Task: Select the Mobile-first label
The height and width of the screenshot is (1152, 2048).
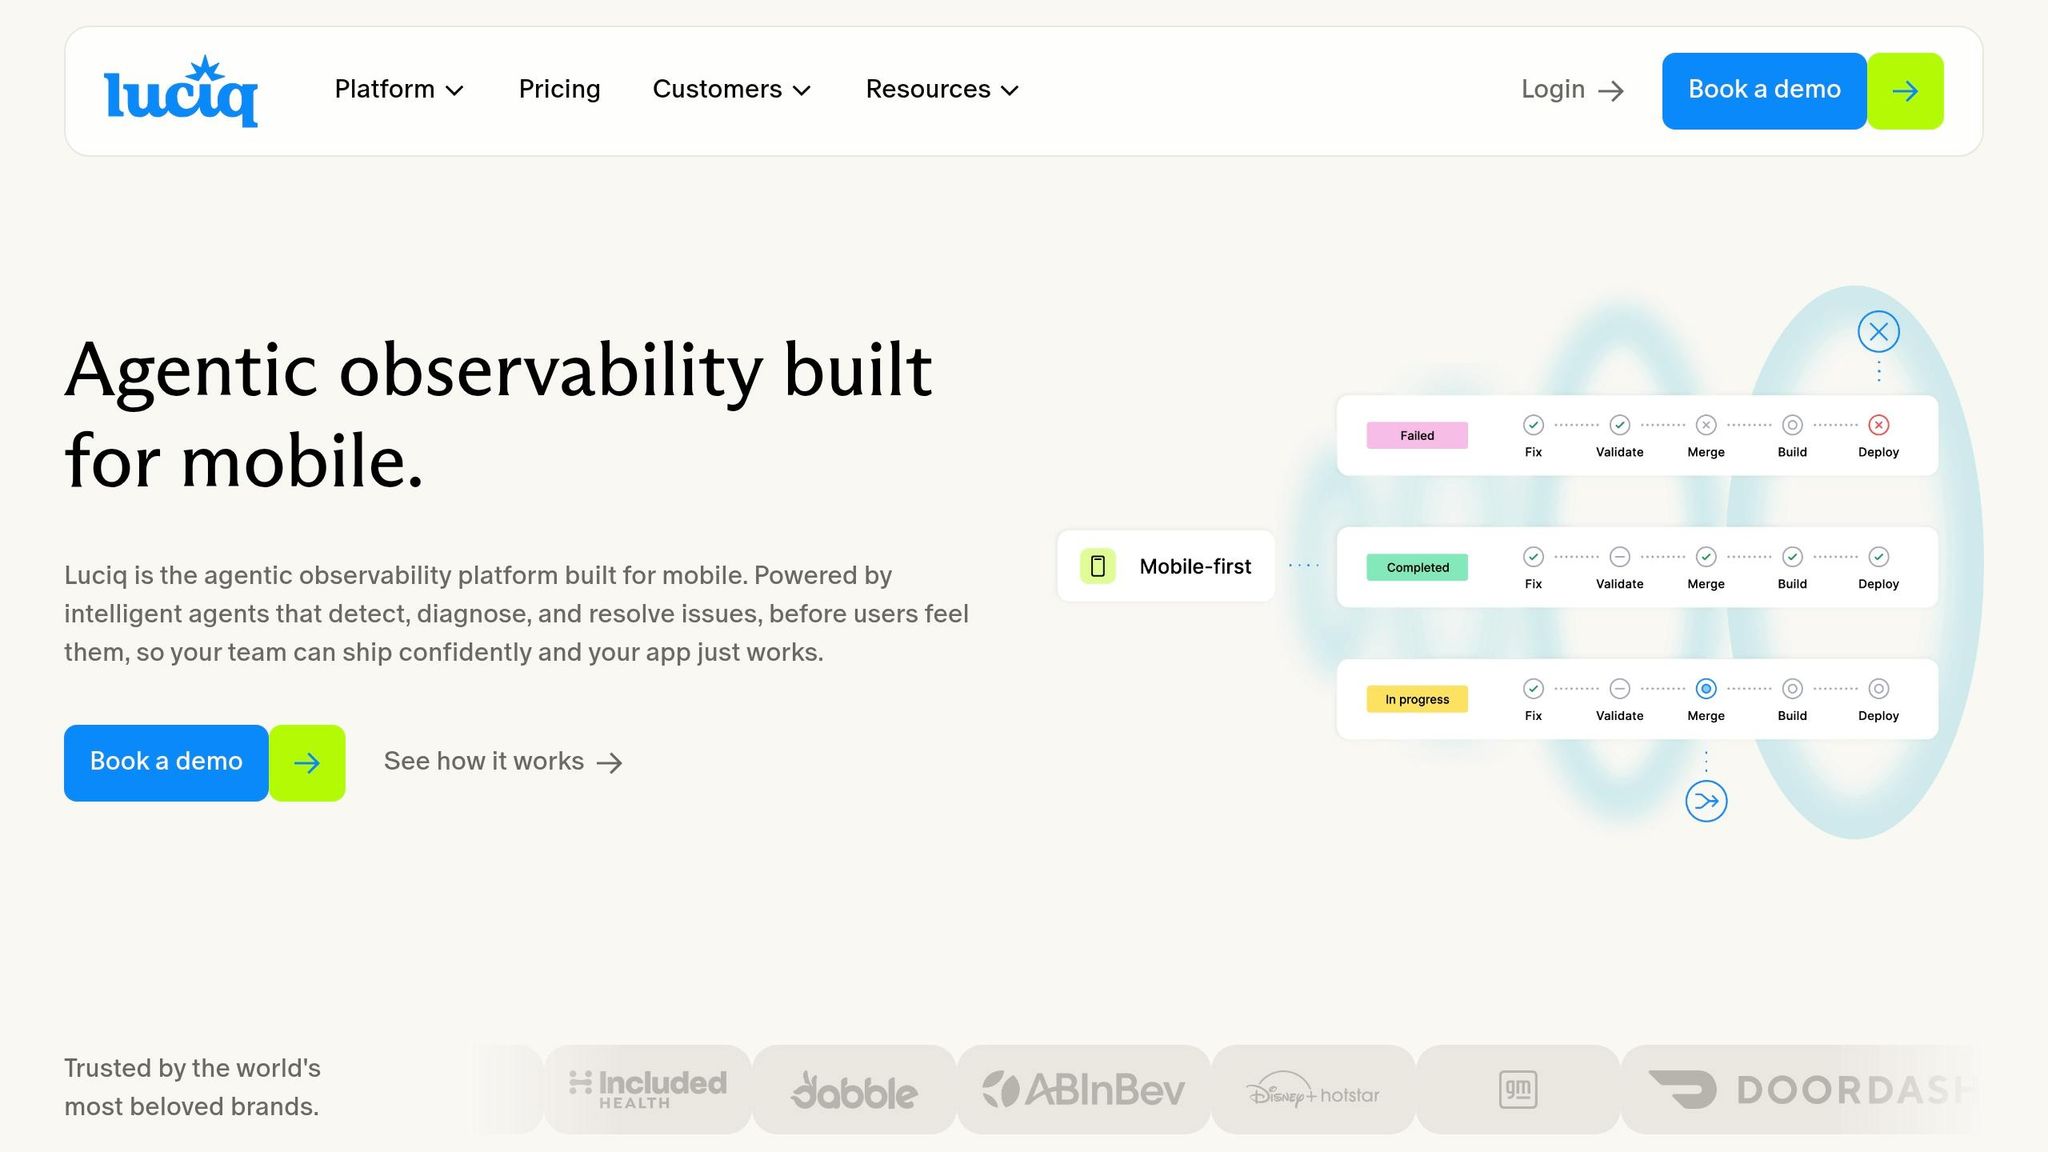Action: 1195,566
